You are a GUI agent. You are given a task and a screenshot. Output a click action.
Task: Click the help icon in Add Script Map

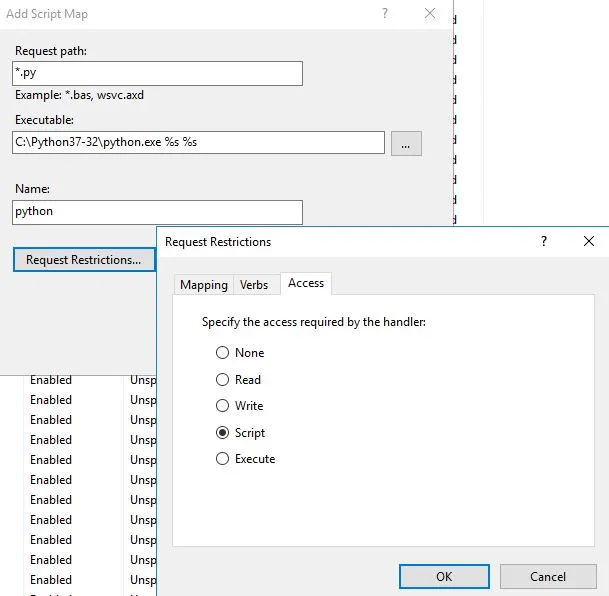(385, 14)
